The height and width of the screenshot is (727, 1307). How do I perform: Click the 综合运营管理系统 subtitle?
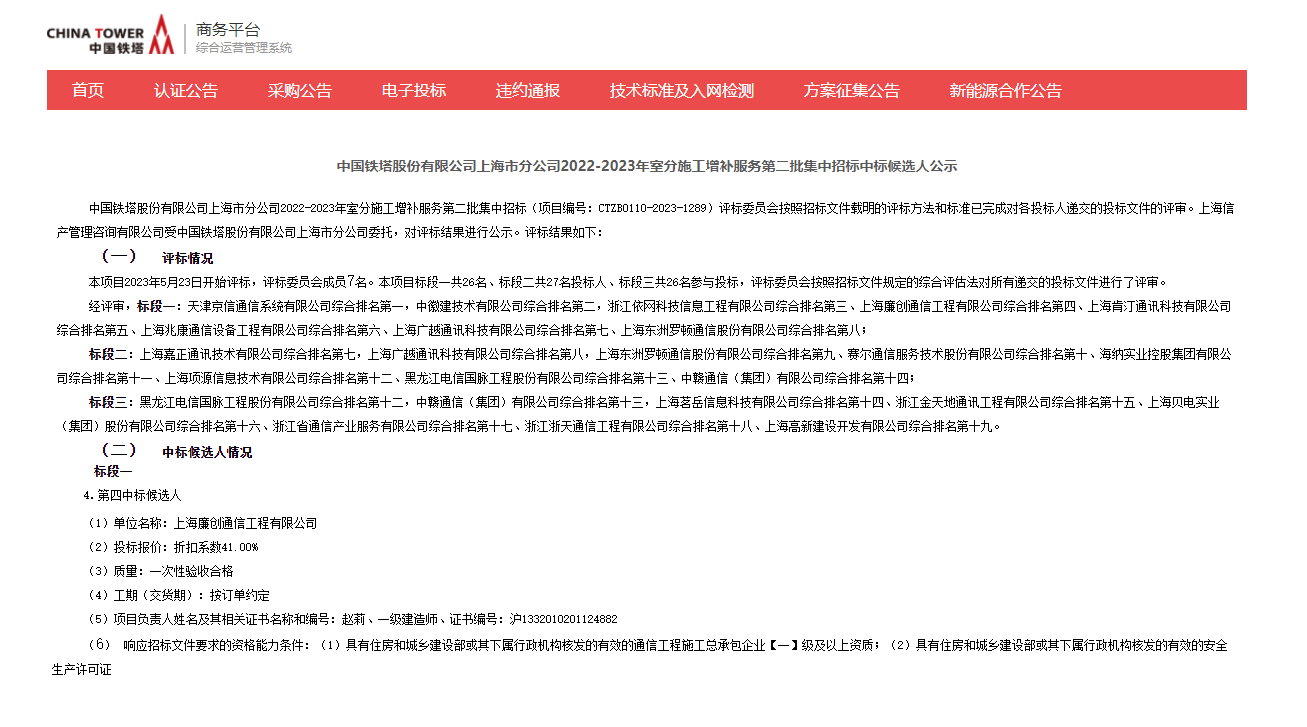[x=243, y=48]
